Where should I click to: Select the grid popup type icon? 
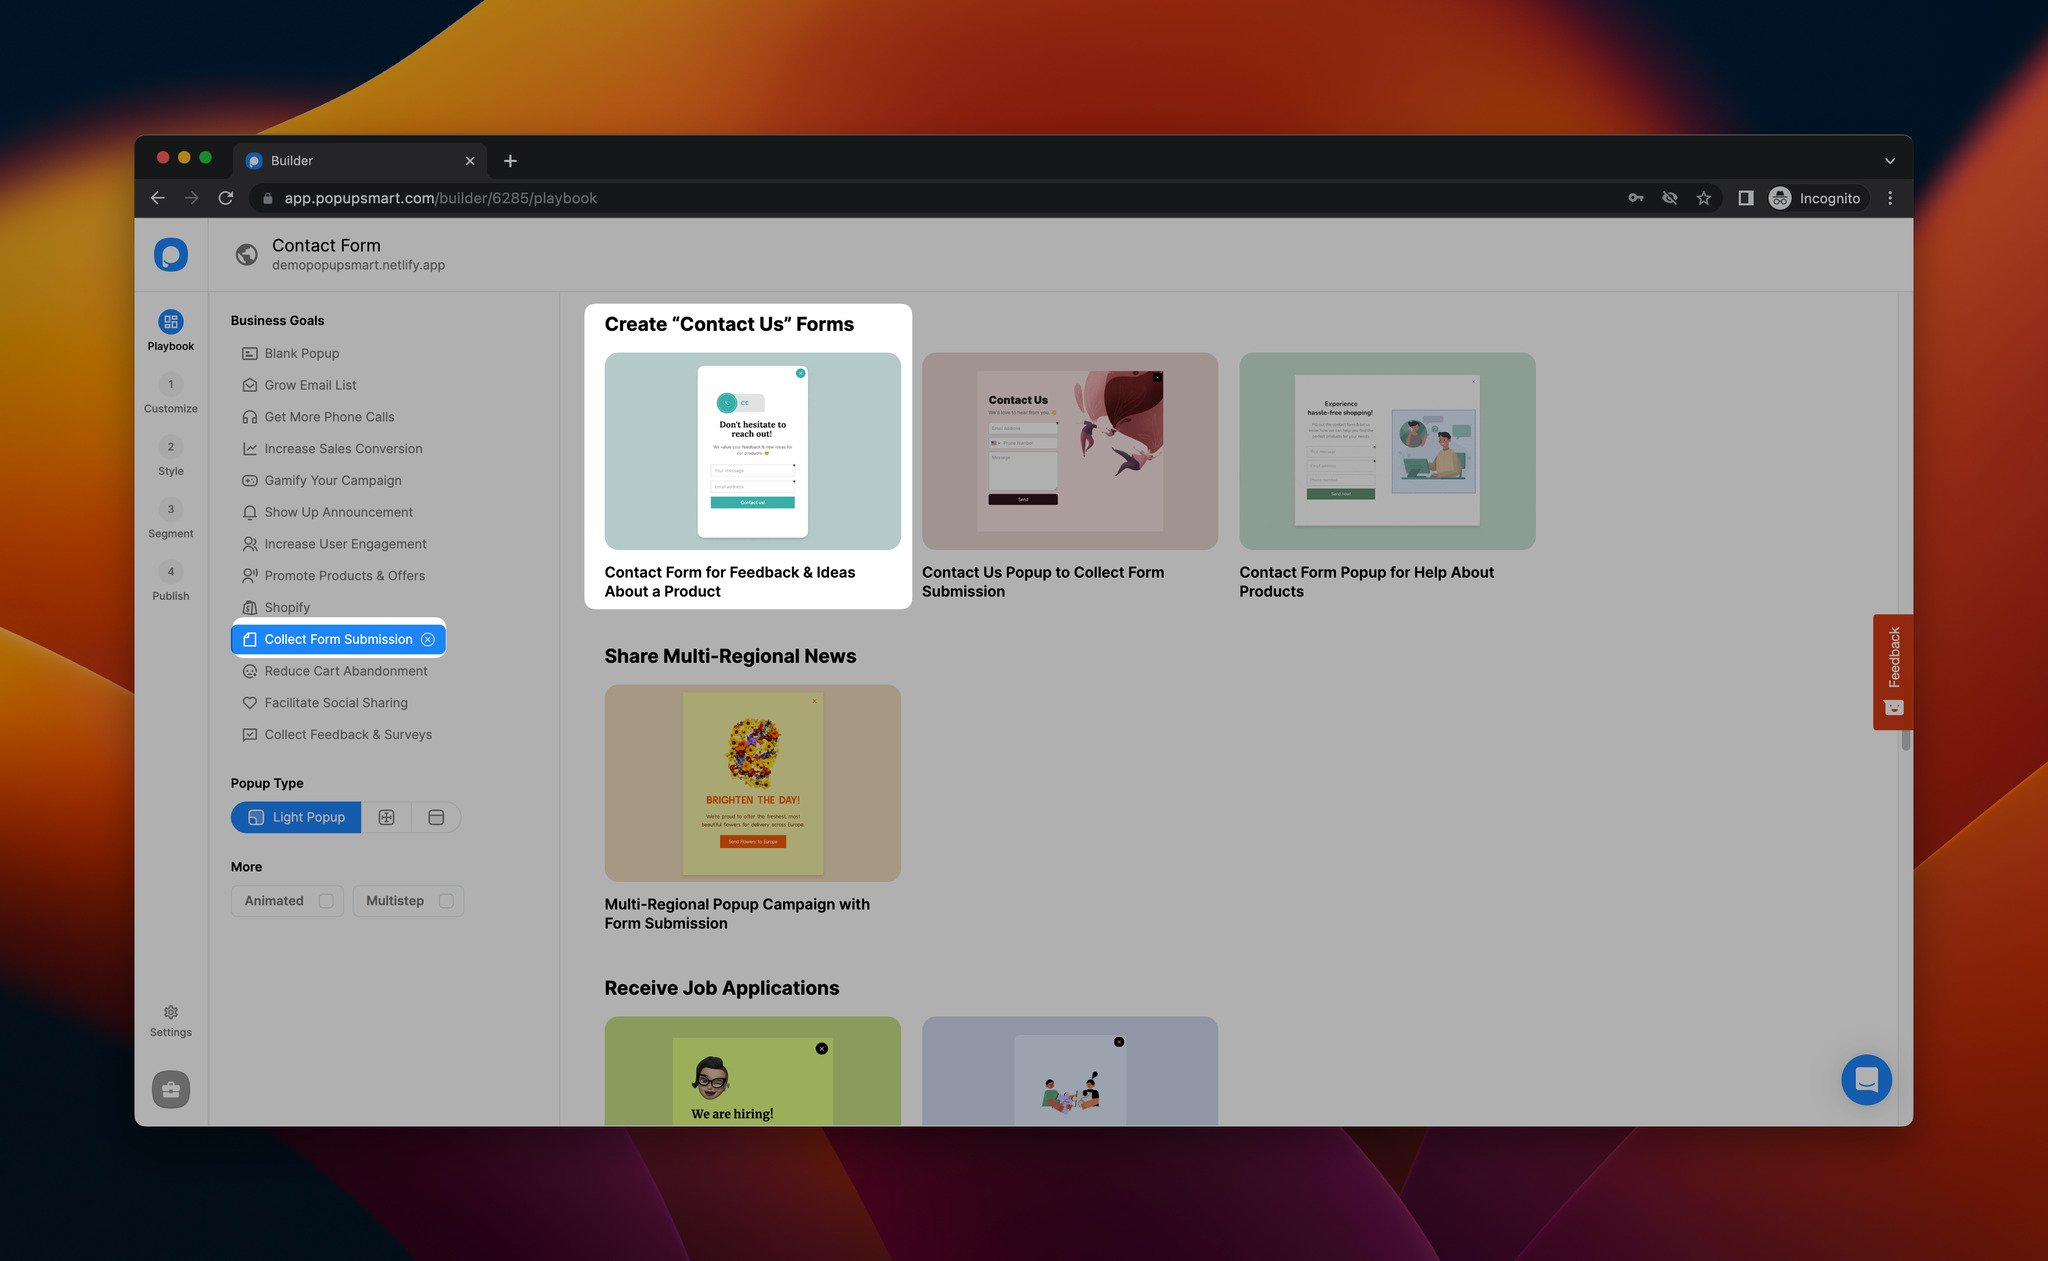tap(386, 816)
